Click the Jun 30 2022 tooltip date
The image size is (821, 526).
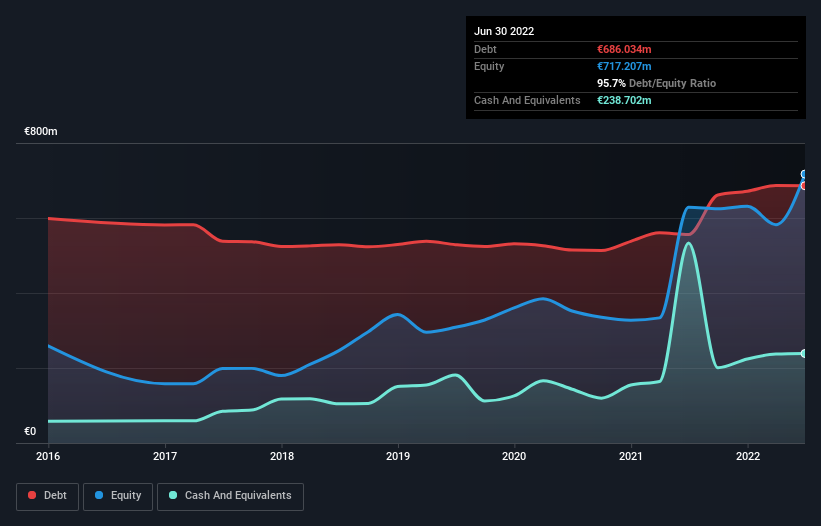tap(504, 31)
